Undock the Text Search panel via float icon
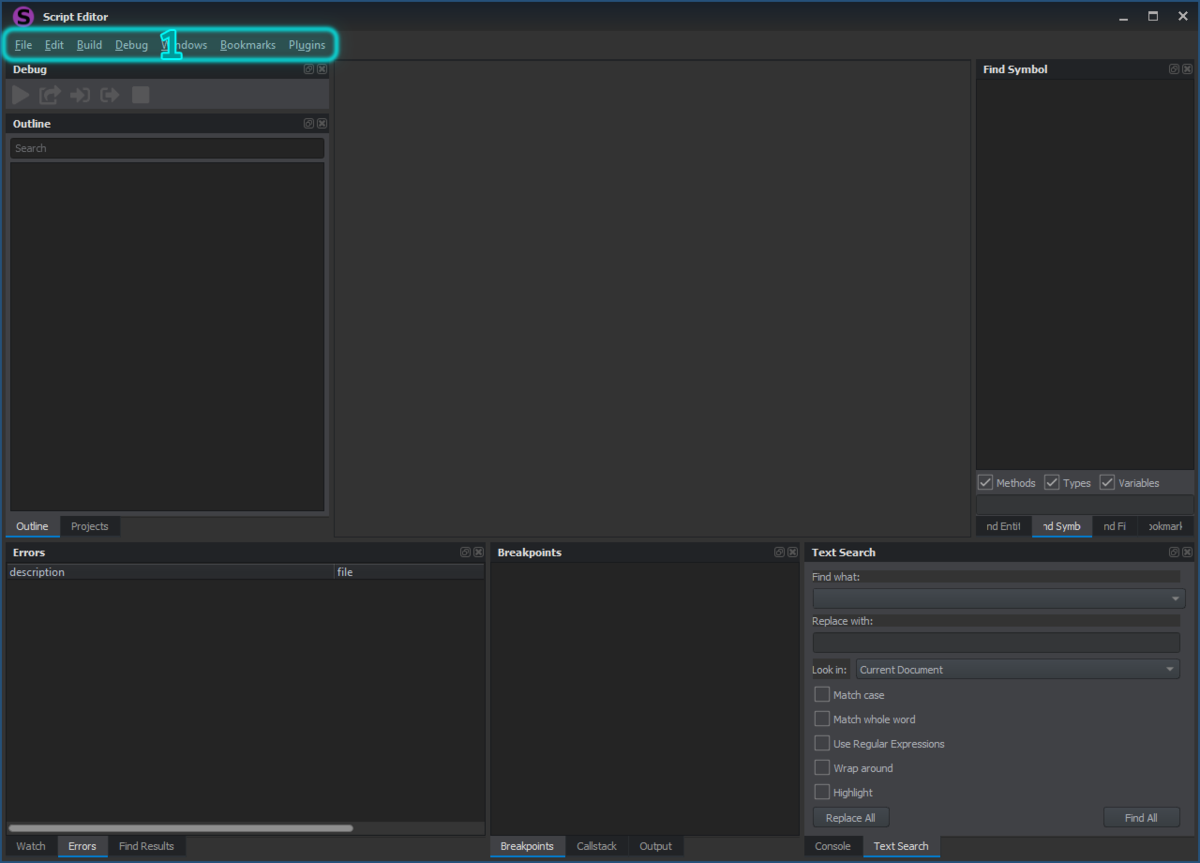1200x863 pixels. pyautogui.click(x=1173, y=551)
